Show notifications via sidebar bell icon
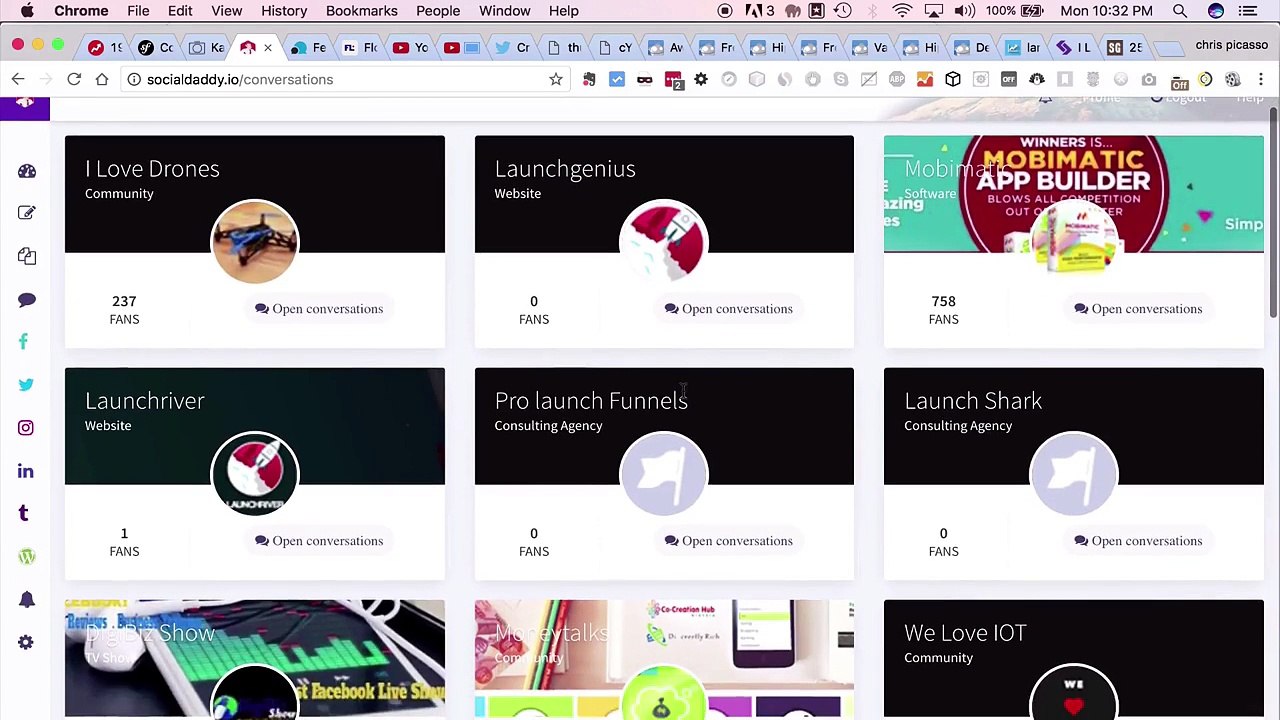1280x720 pixels. pos(27,599)
